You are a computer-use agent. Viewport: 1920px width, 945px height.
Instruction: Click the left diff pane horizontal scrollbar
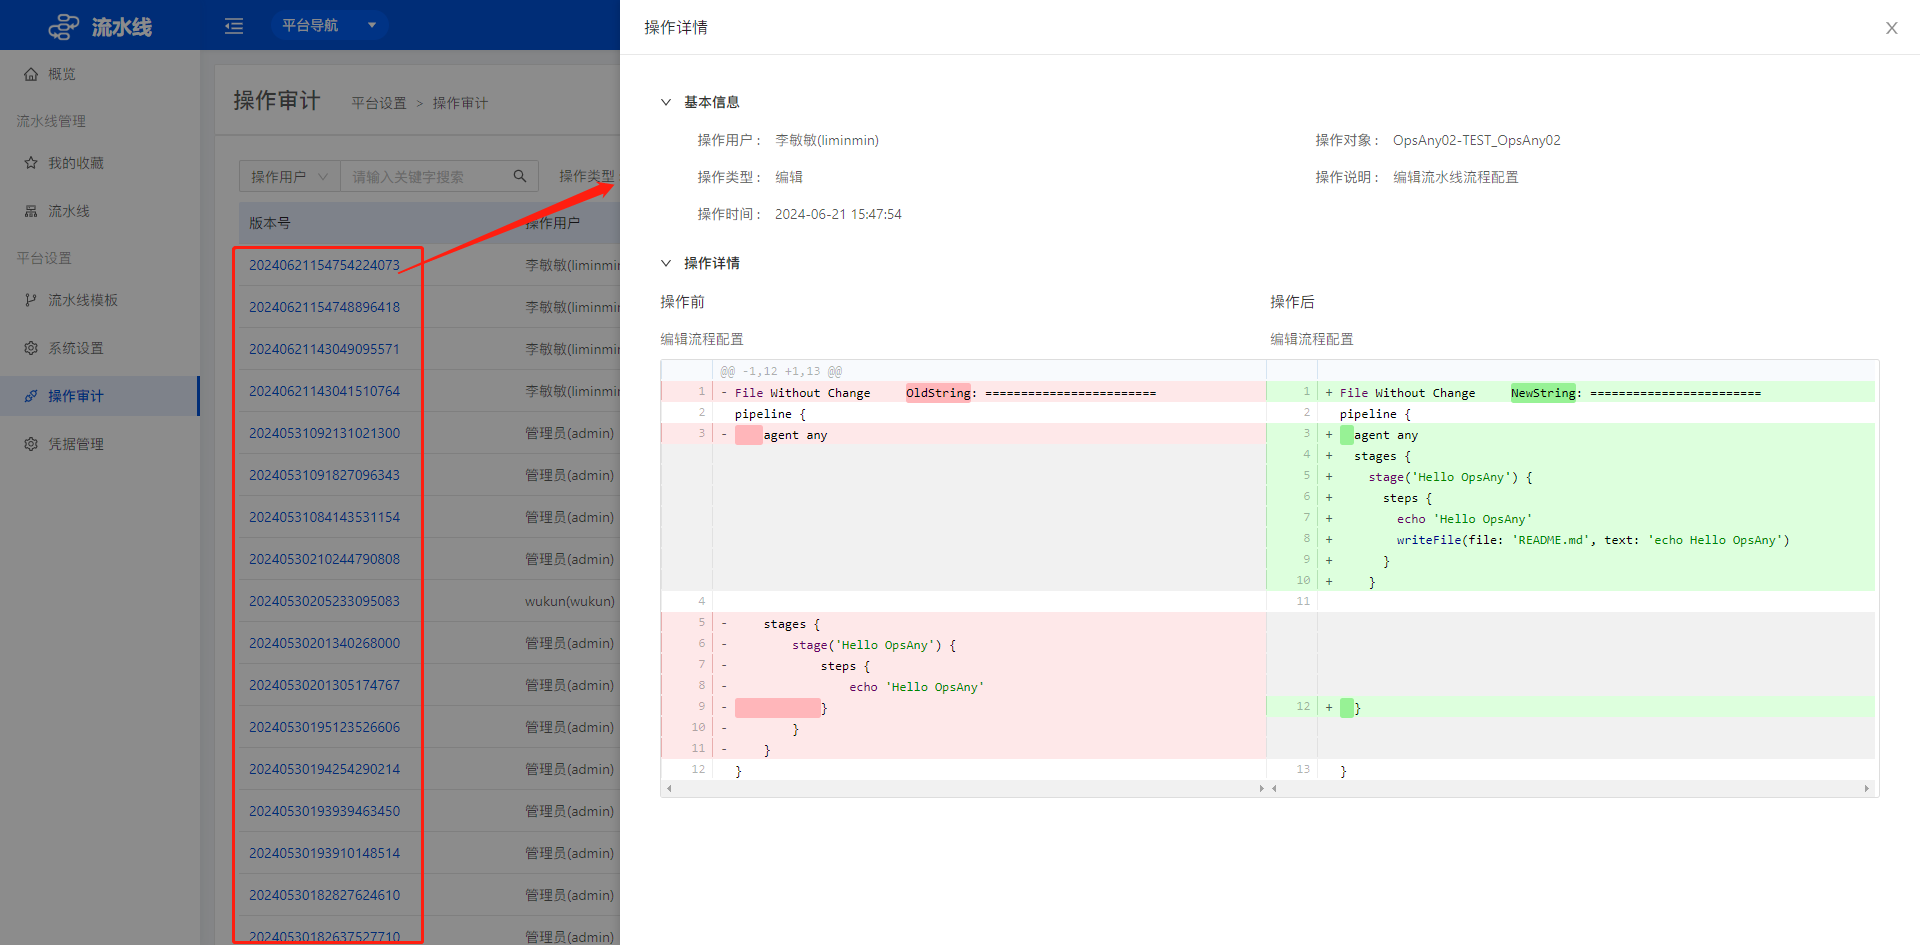tap(963, 789)
